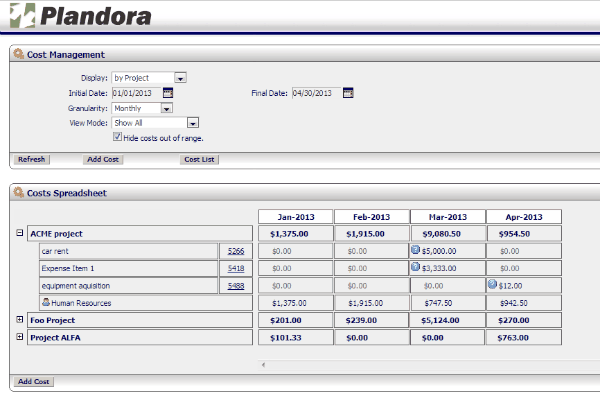Click the Expense Item 1 Mar-2013 cost icon

point(415,268)
